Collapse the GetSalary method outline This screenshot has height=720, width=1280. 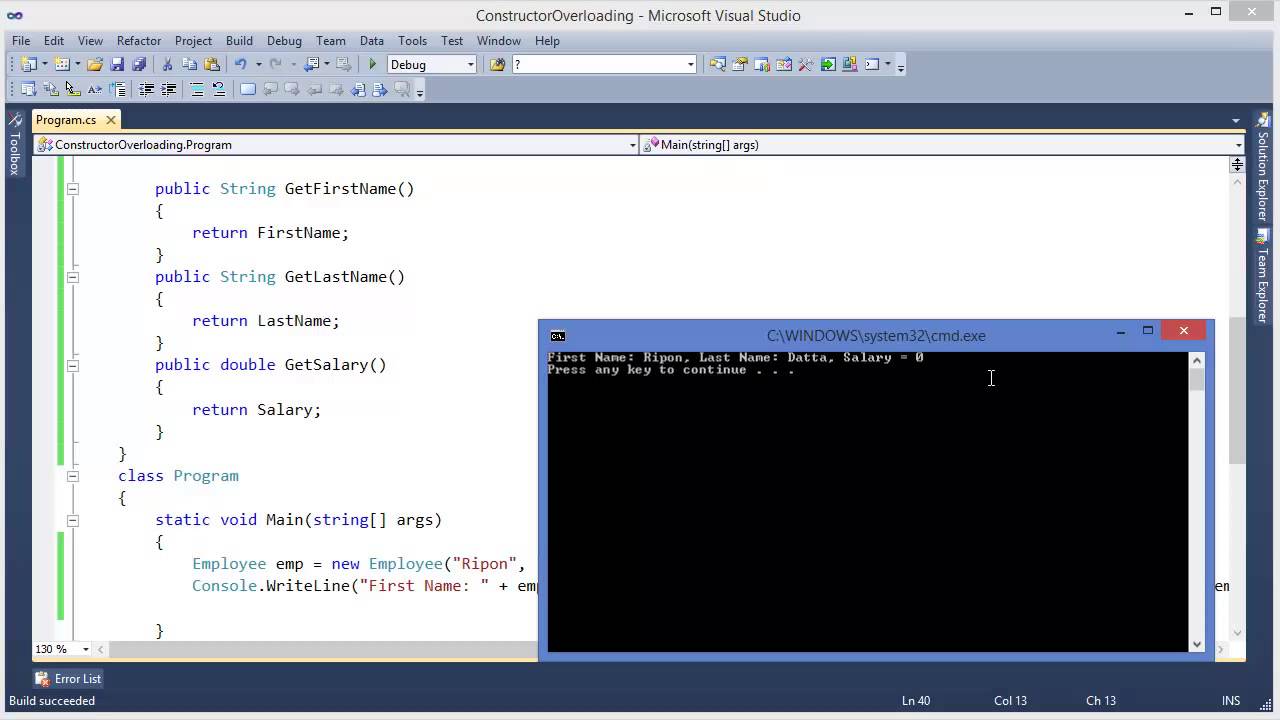click(72, 365)
